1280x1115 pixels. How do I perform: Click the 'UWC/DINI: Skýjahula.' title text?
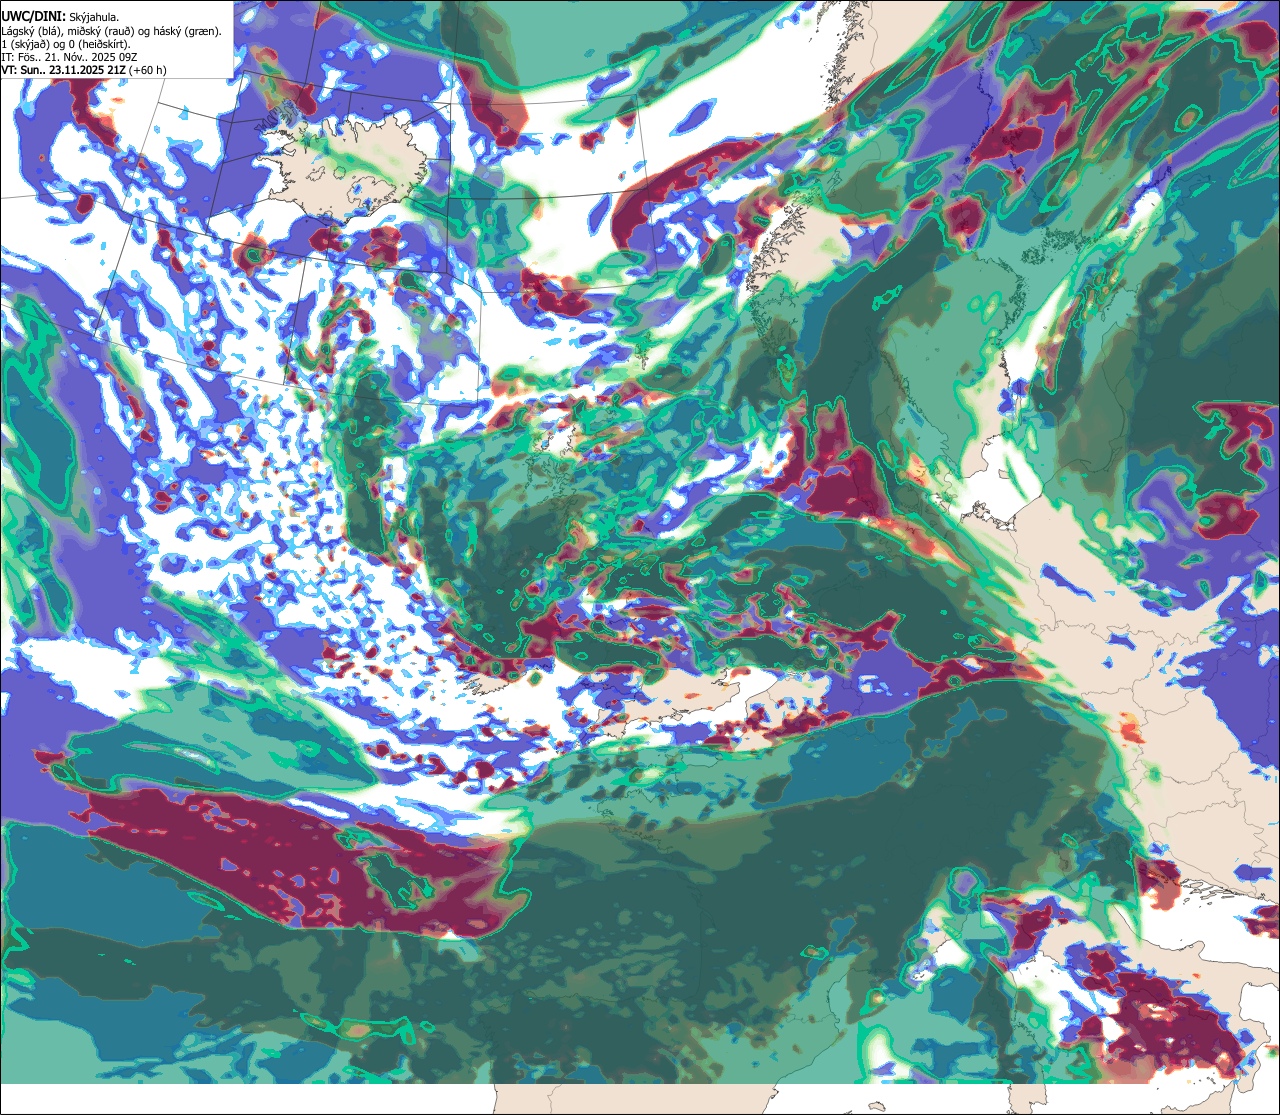point(60,16)
